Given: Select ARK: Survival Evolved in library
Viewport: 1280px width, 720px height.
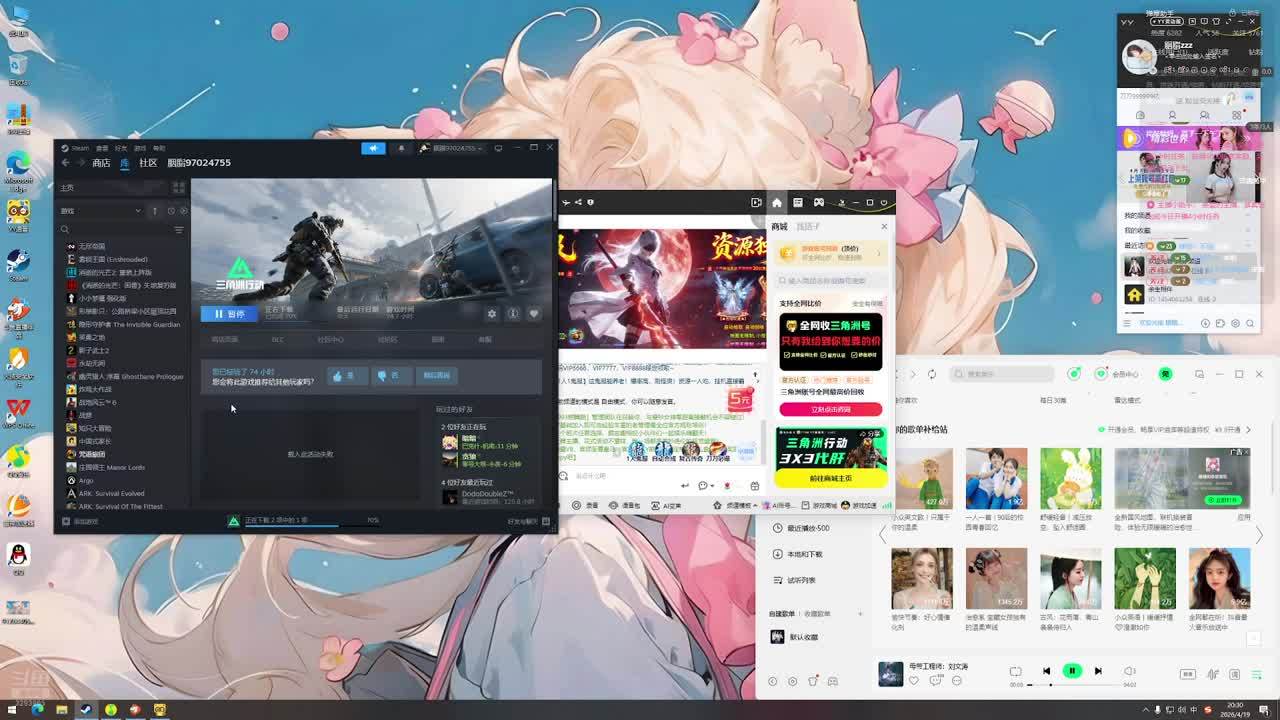Looking at the screenshot, I should pos(111,493).
